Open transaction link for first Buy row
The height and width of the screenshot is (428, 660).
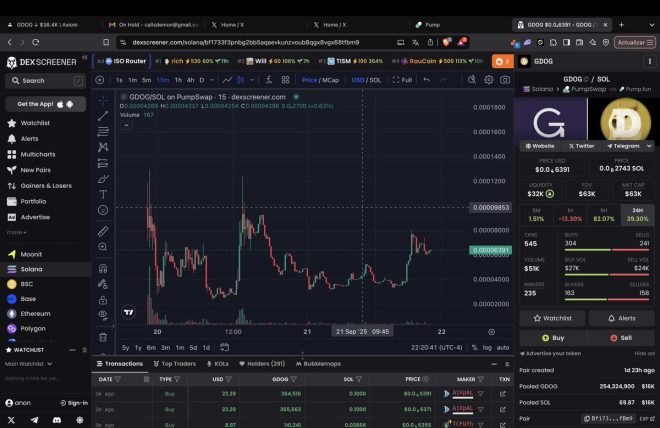point(503,394)
